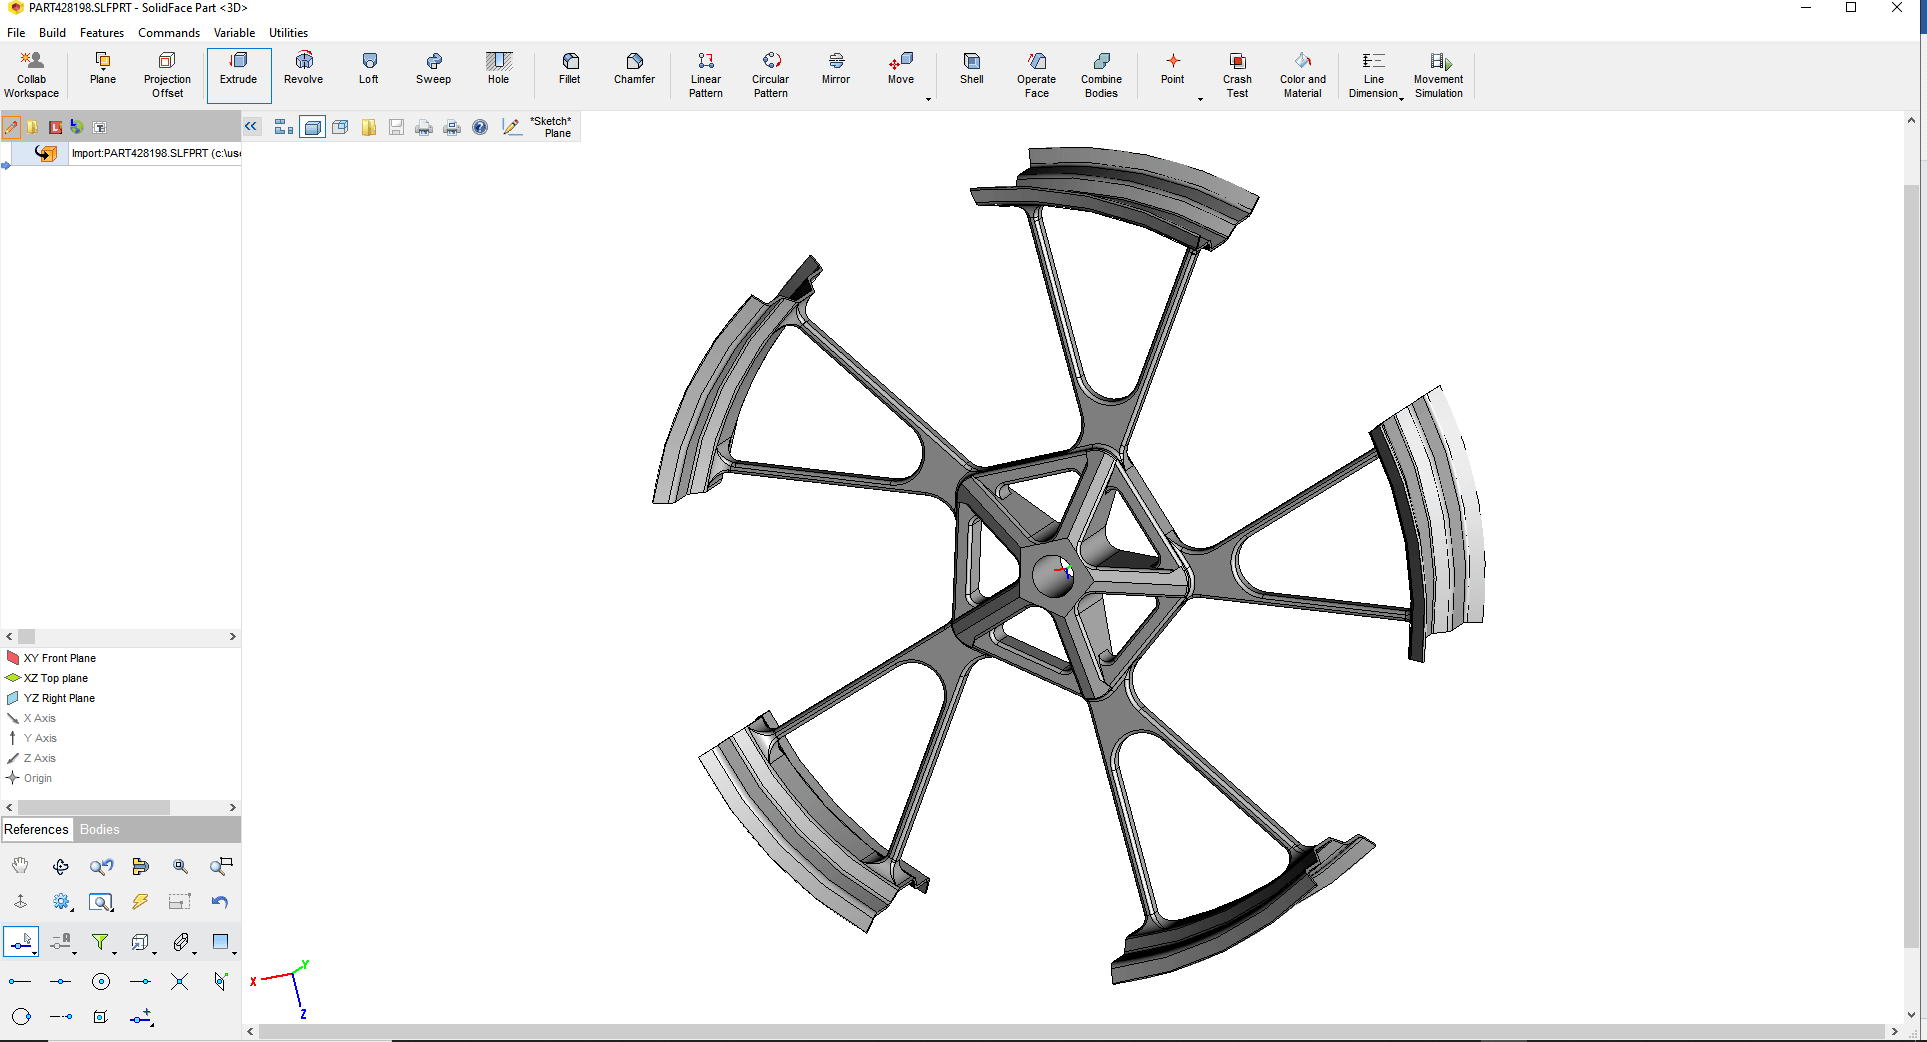Screen dimensions: 1927x1042
Task: Start the Crash Test tool
Action: point(1237,75)
